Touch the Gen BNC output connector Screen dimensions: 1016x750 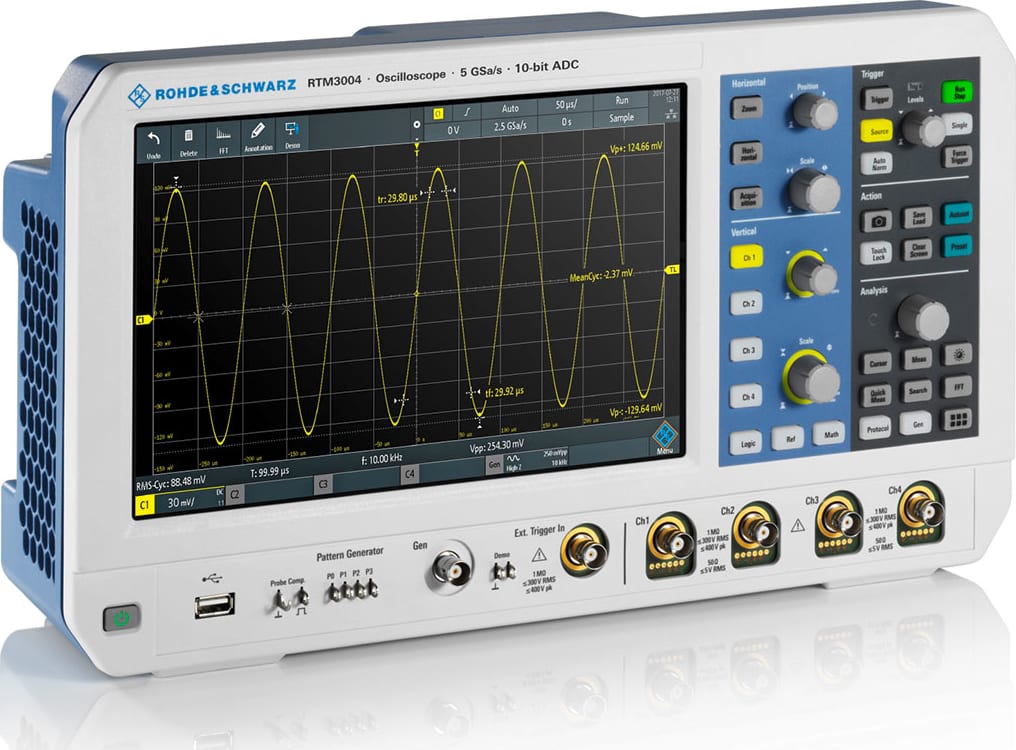[x=452, y=570]
